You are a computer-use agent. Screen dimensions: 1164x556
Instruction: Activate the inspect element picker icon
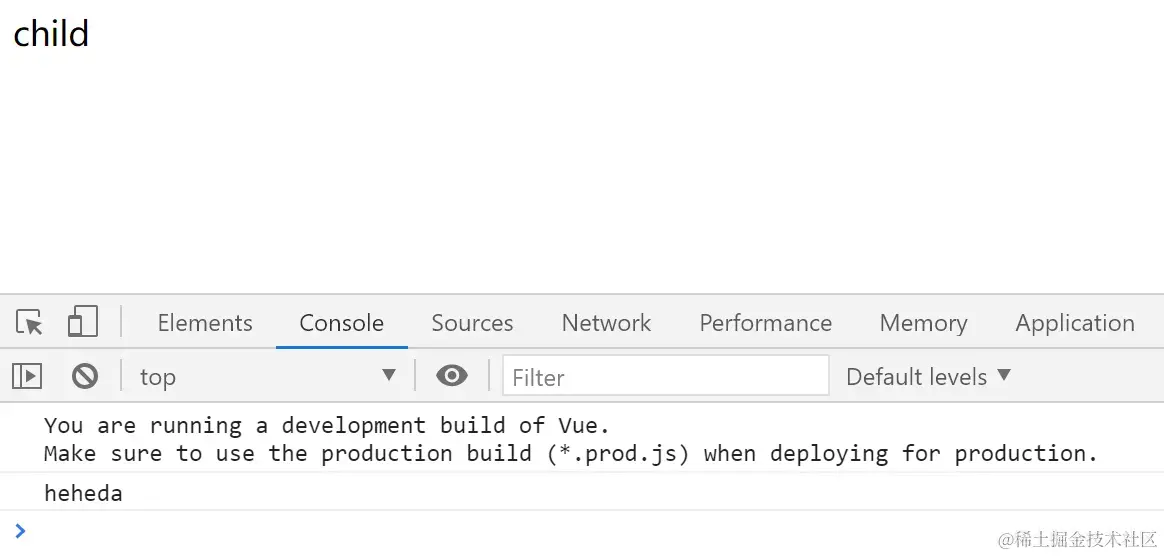pyautogui.click(x=30, y=323)
